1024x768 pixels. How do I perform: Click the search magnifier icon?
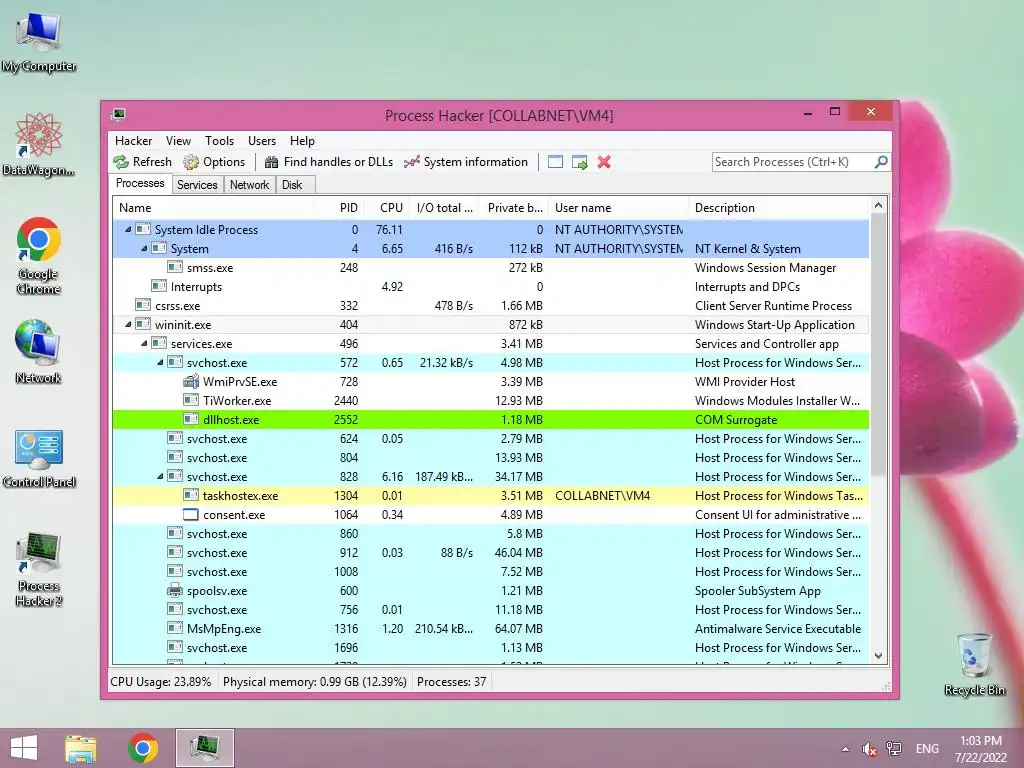[x=881, y=161]
